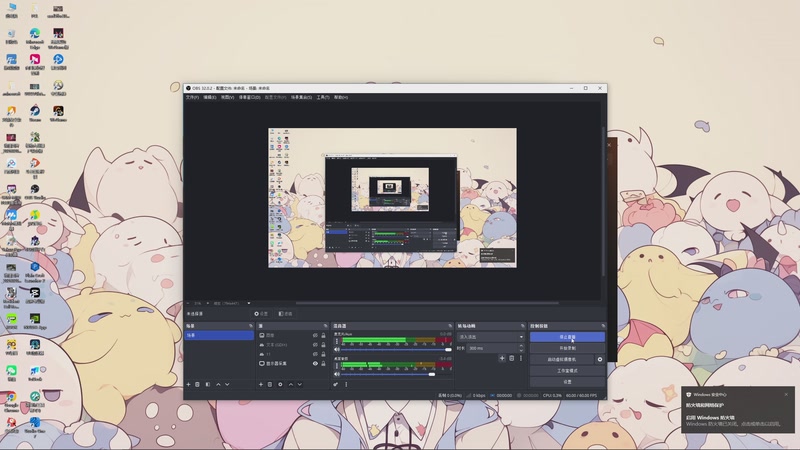Move source down with Sources panel down arrow

[x=299, y=384]
